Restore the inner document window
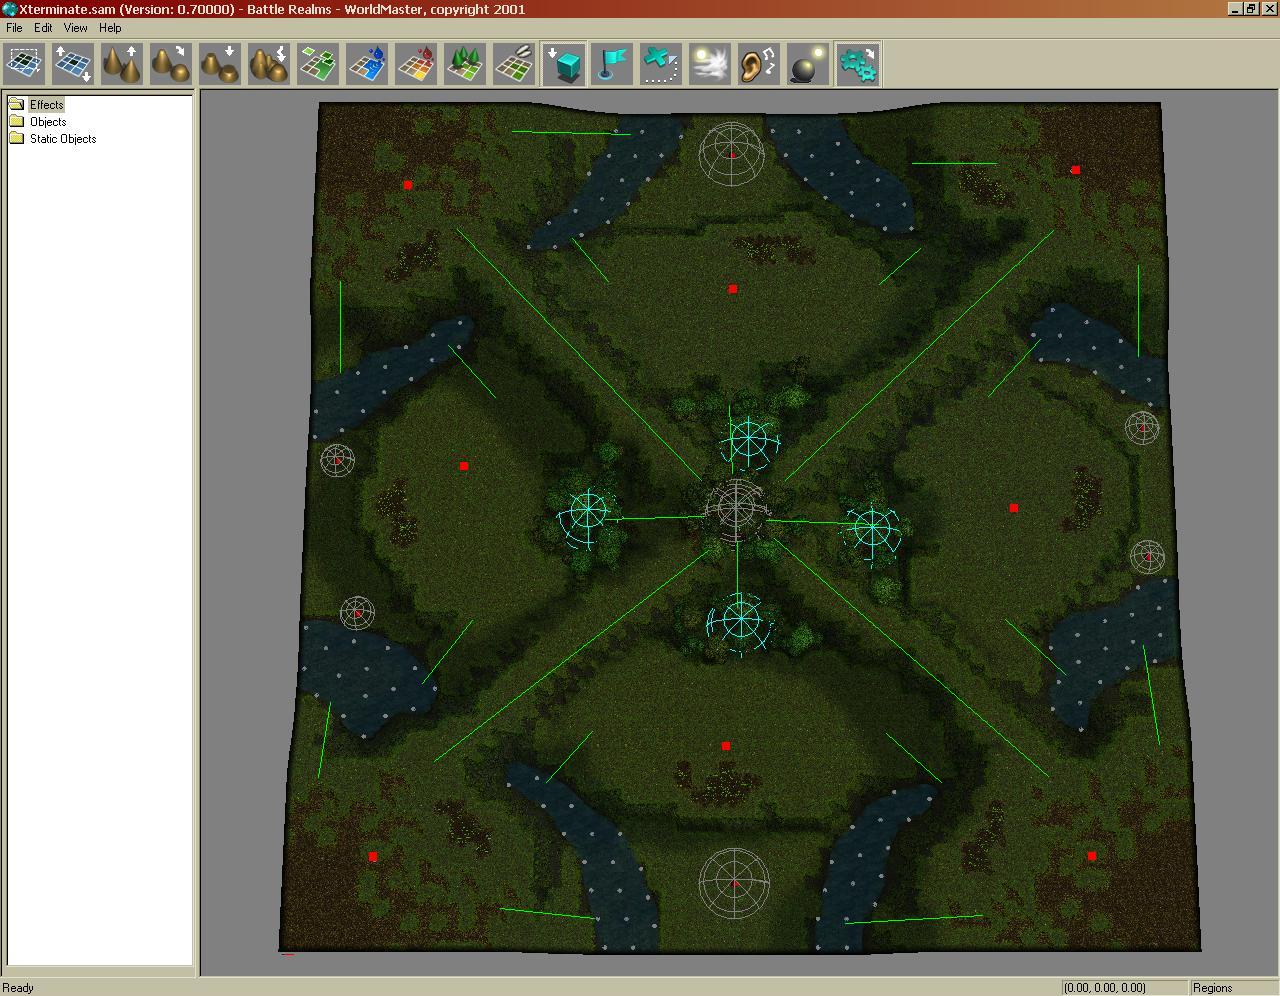This screenshot has height=996, width=1280. click(1250, 9)
